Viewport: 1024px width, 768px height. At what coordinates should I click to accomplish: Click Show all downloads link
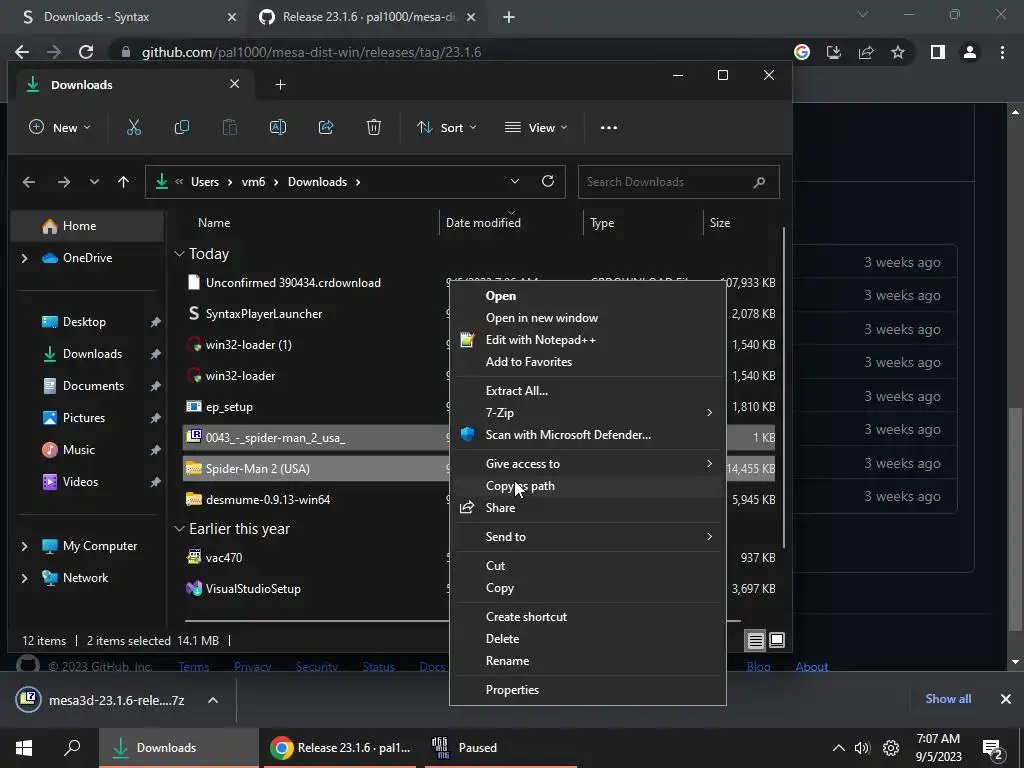[x=948, y=699]
